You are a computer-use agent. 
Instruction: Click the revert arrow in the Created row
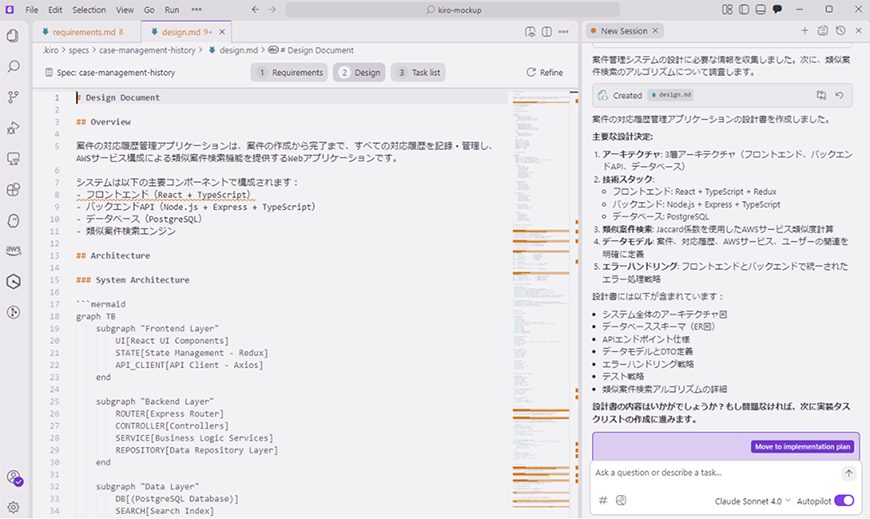coord(839,95)
